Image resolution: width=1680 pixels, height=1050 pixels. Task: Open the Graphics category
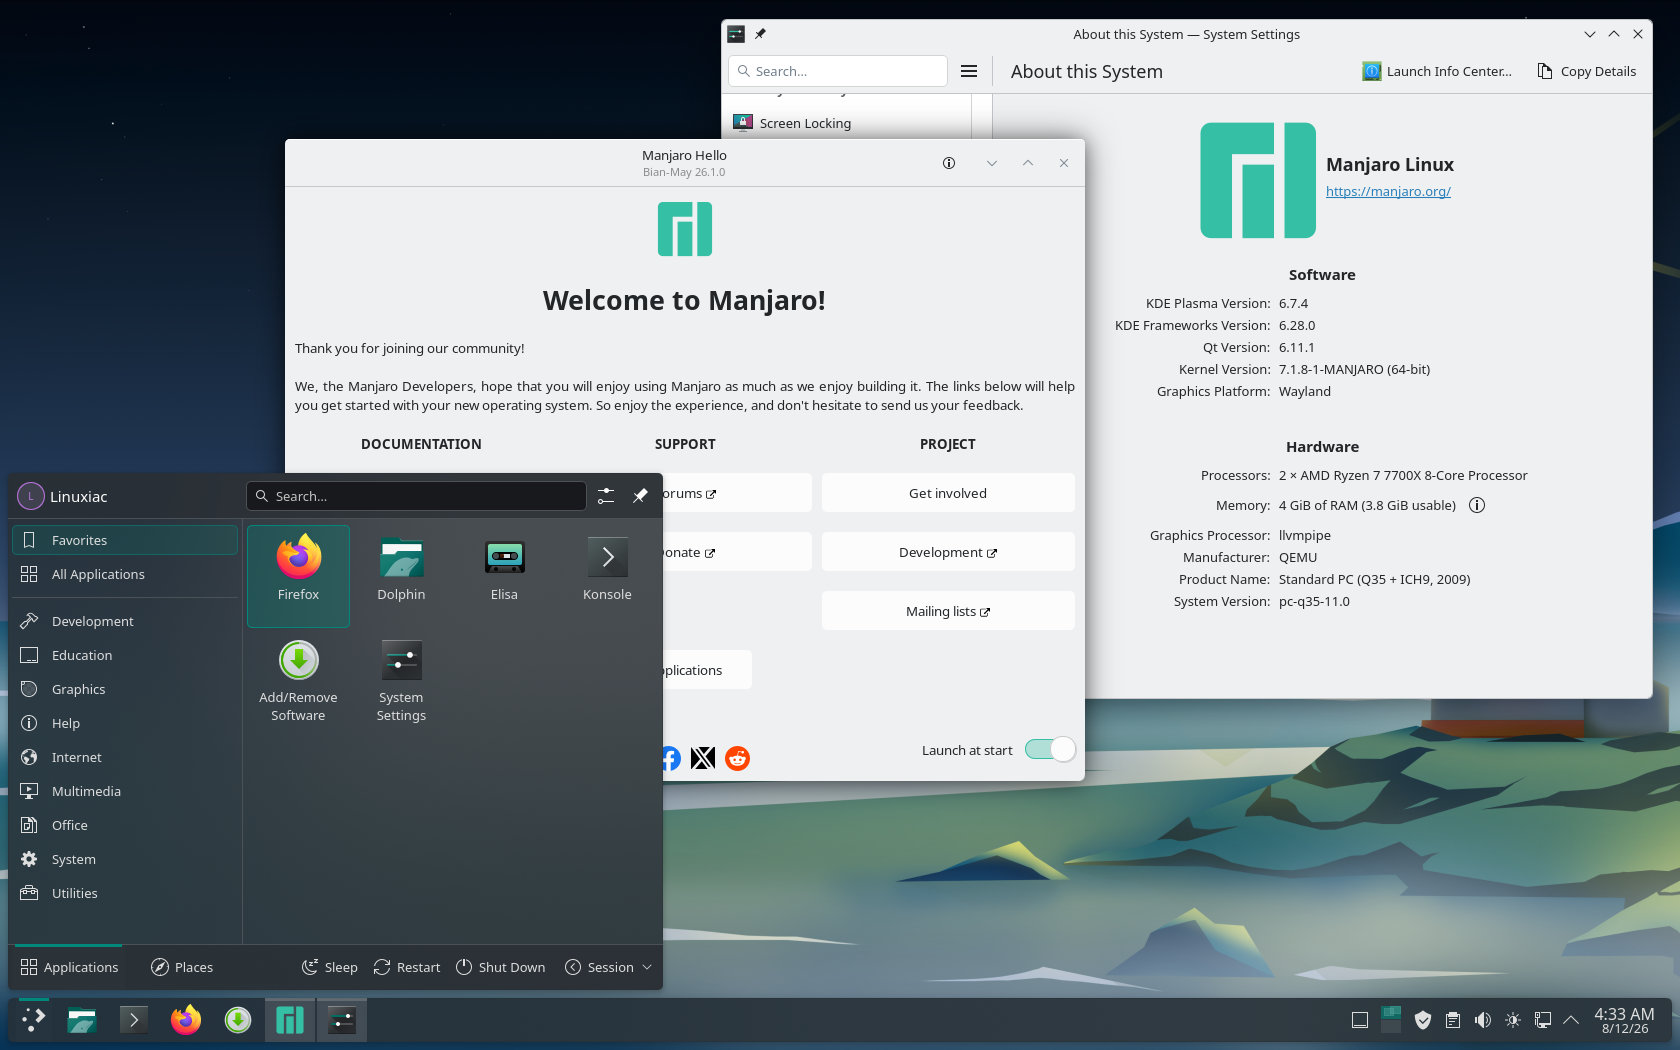pos(125,689)
